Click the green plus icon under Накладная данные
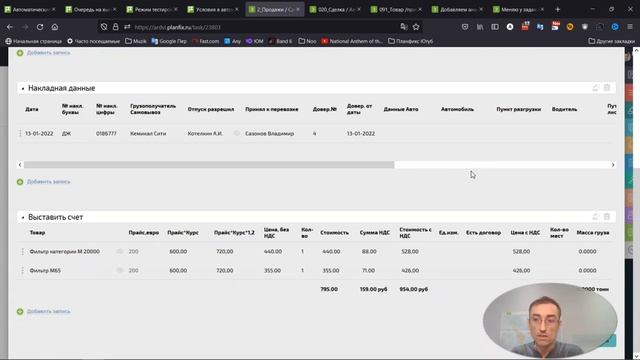 (20, 182)
